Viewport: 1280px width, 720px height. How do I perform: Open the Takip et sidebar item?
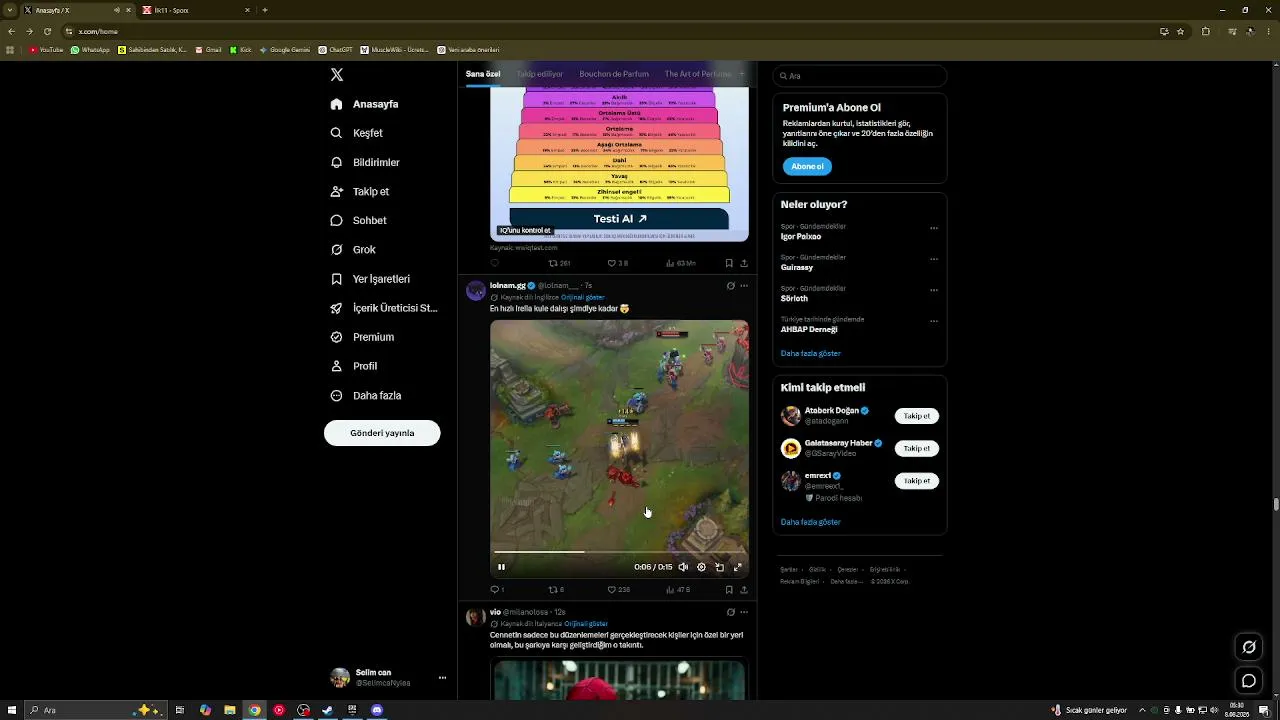pyautogui.click(x=360, y=191)
